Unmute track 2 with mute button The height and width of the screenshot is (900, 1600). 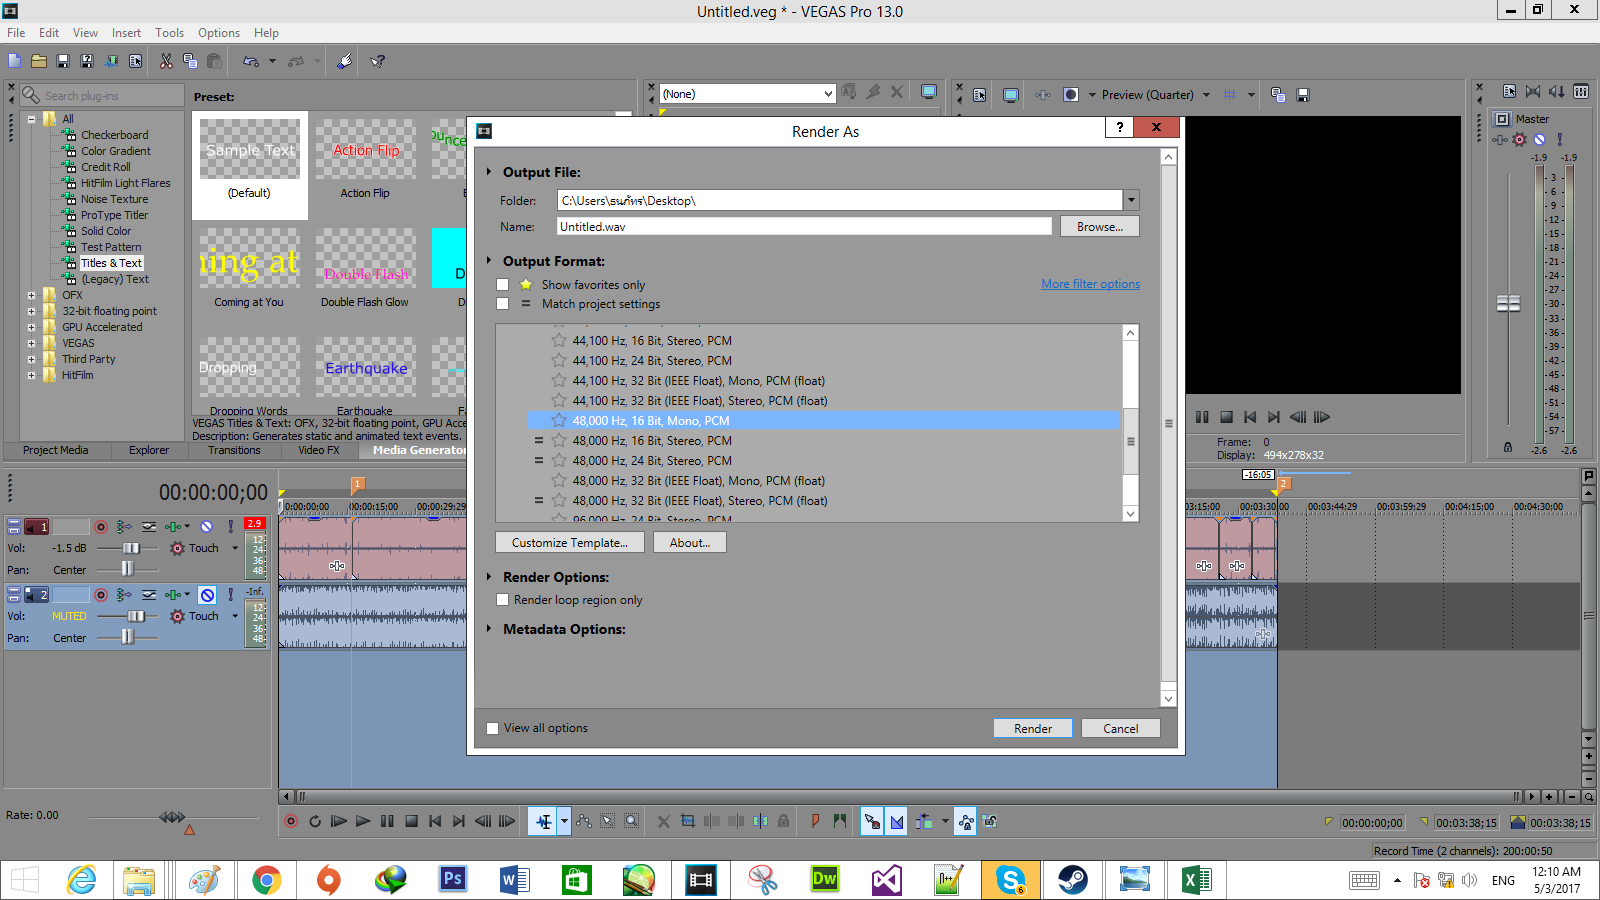pyautogui.click(x=207, y=595)
